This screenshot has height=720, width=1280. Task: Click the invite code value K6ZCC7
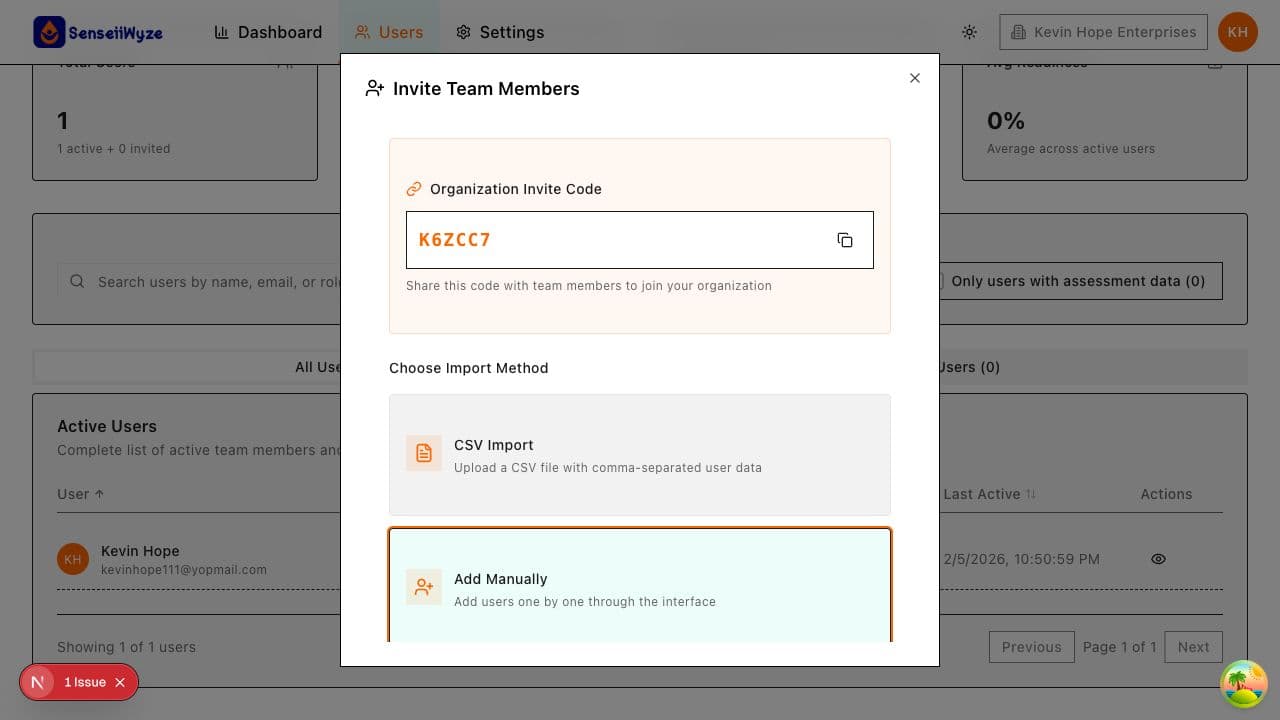[455, 239]
